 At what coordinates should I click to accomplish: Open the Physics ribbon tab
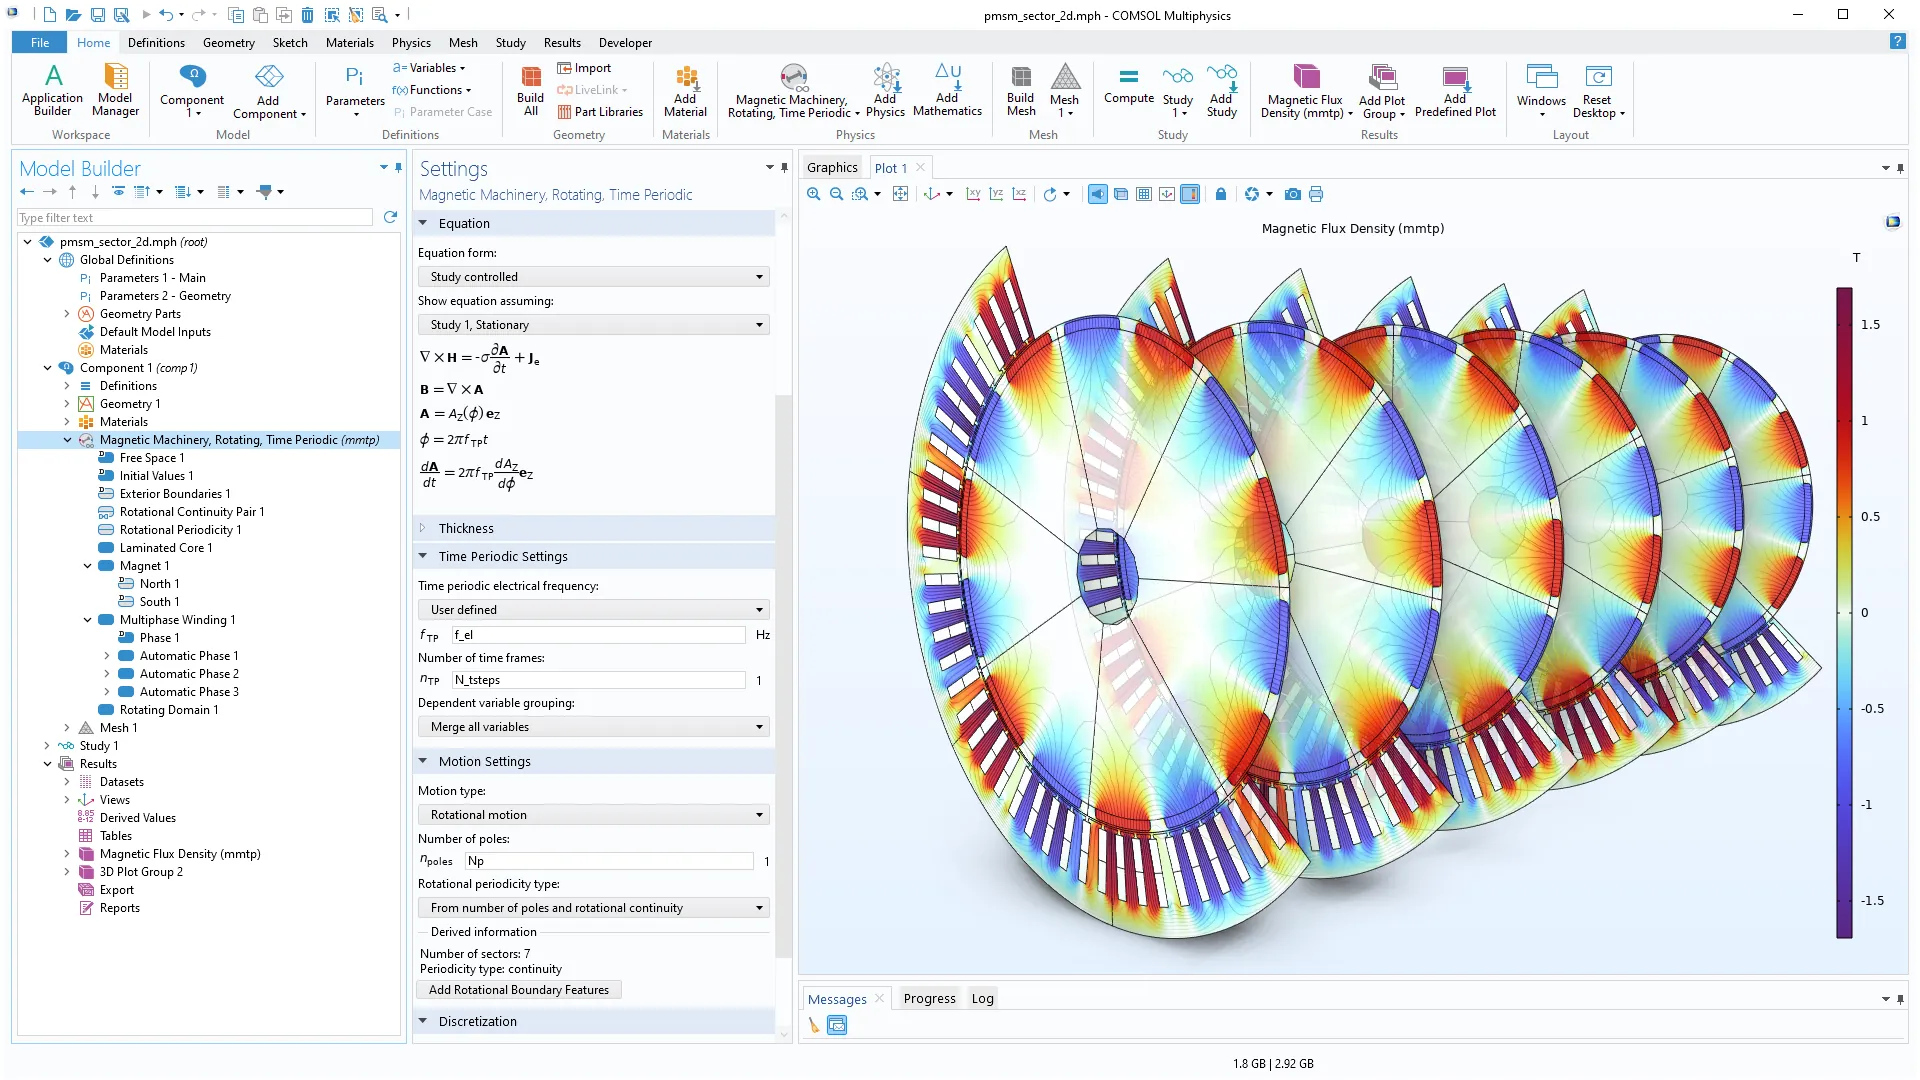410,42
